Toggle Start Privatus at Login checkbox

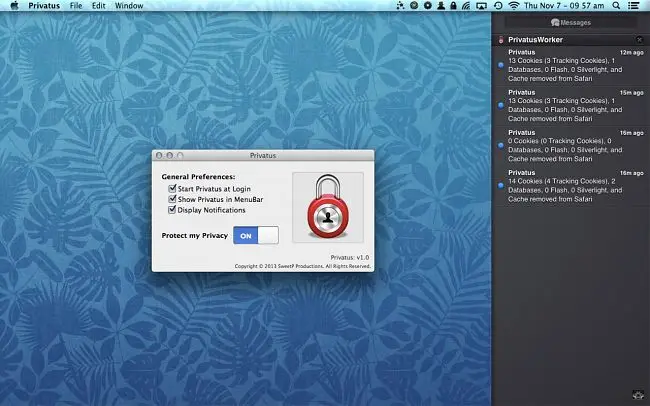point(172,188)
